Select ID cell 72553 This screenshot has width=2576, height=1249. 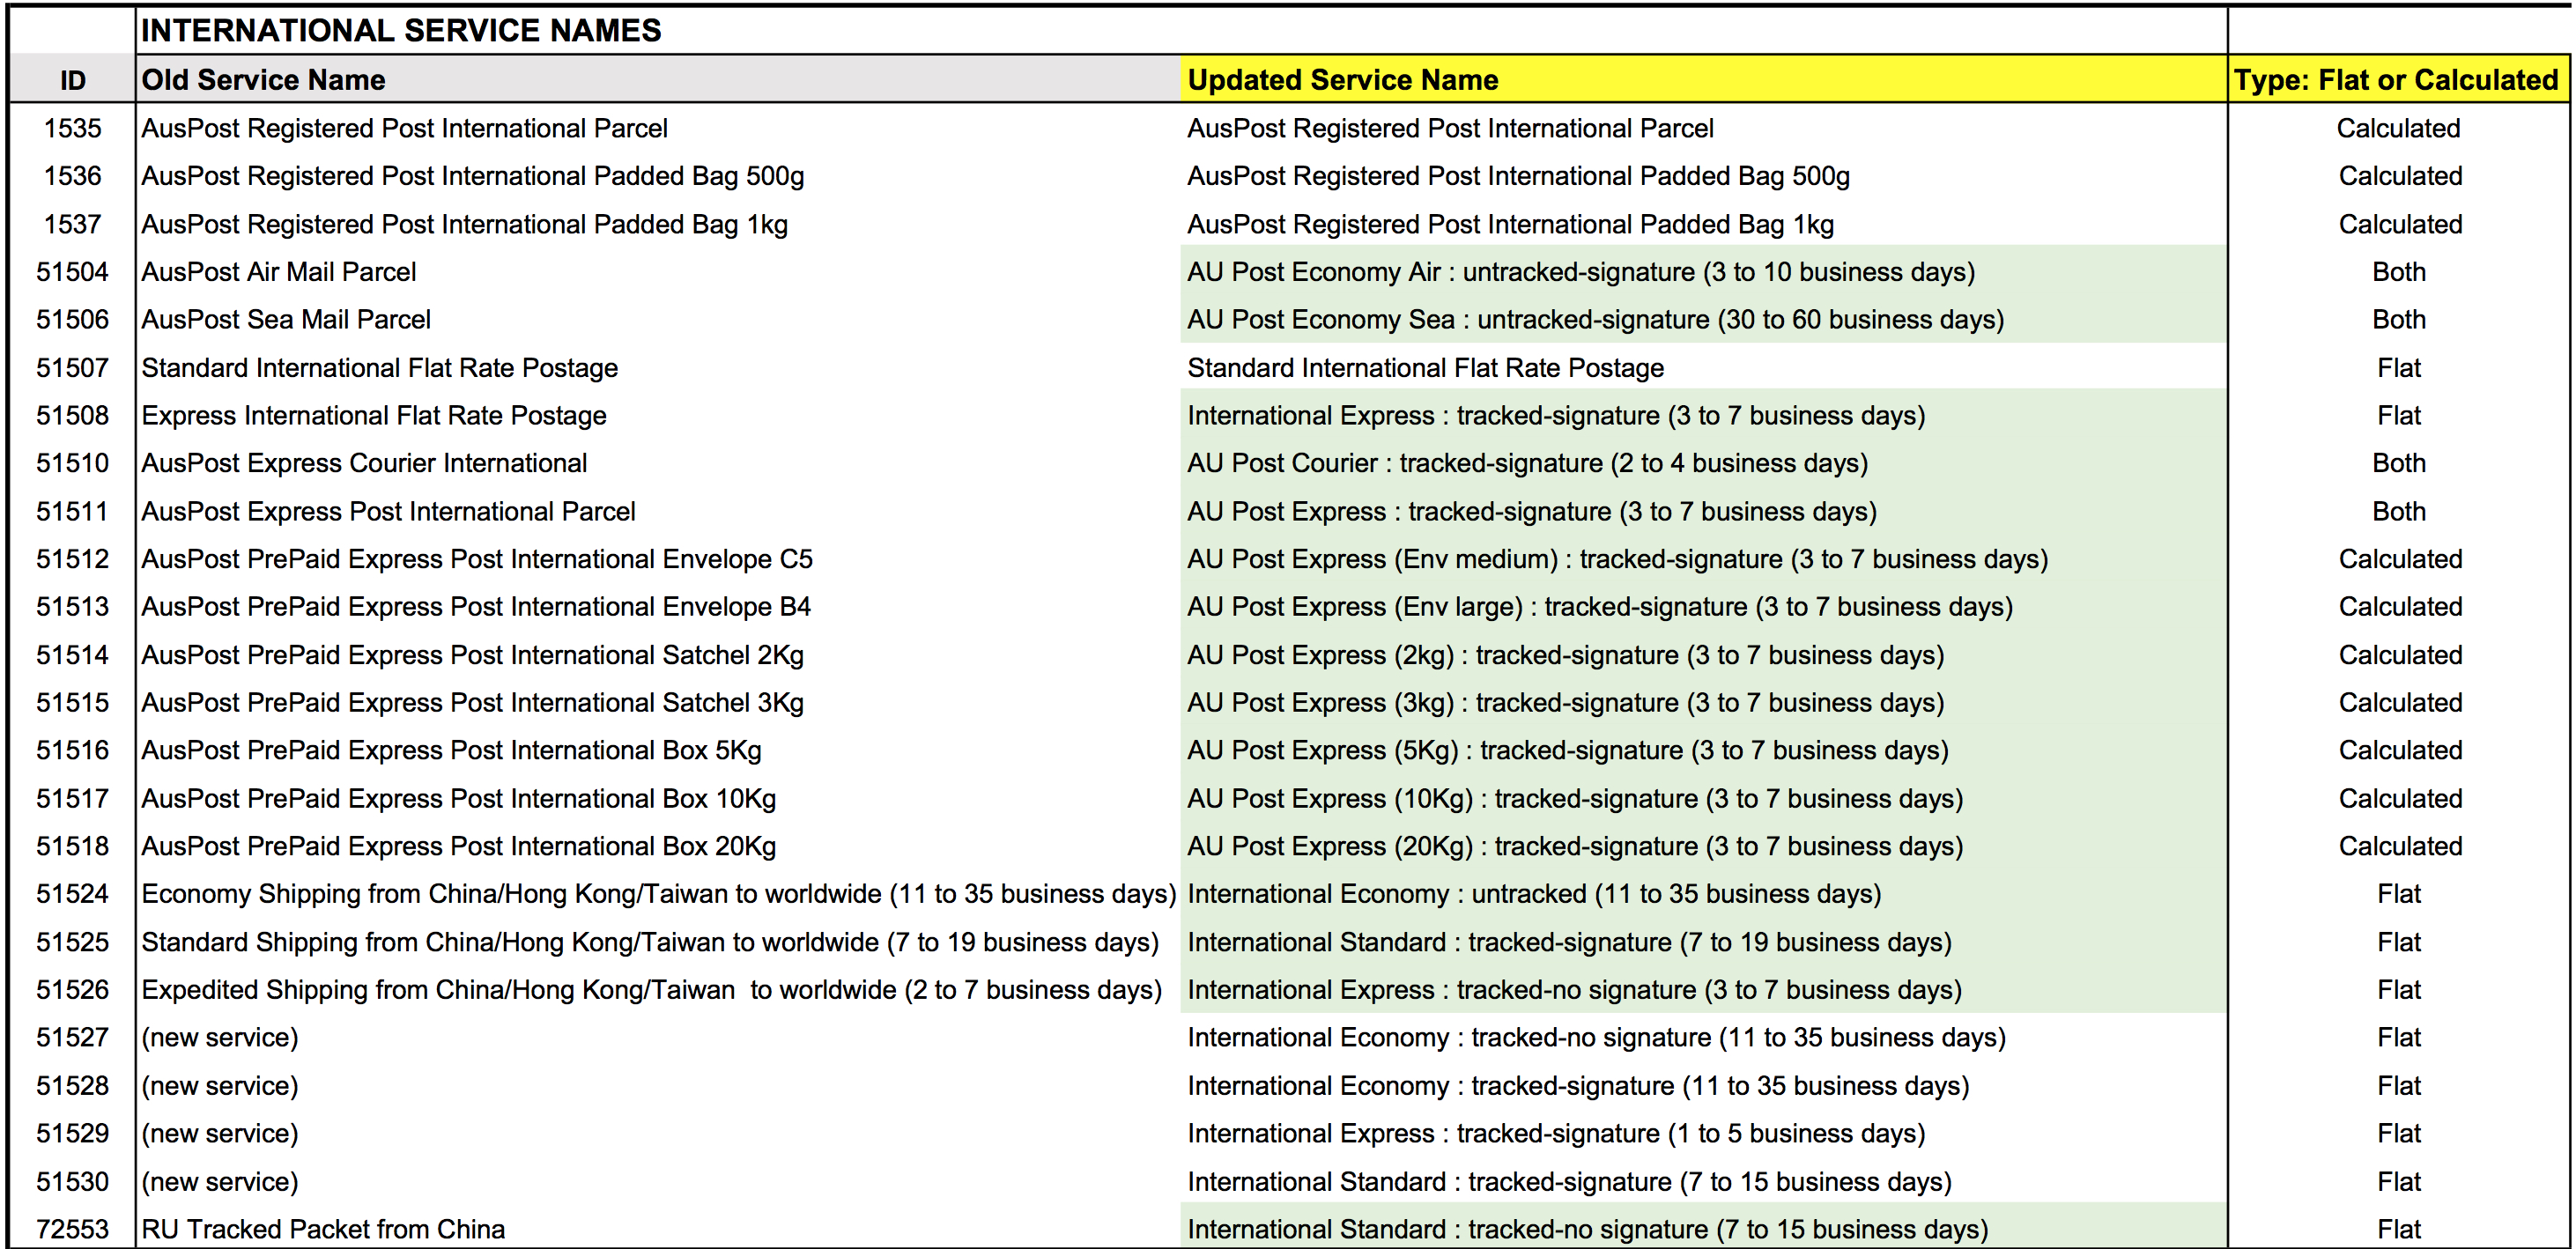pos(72,1229)
